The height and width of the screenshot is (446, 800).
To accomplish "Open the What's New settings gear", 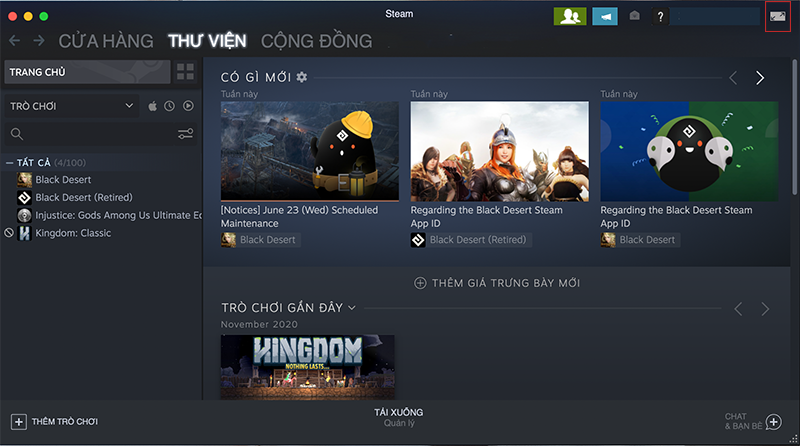I will point(302,77).
